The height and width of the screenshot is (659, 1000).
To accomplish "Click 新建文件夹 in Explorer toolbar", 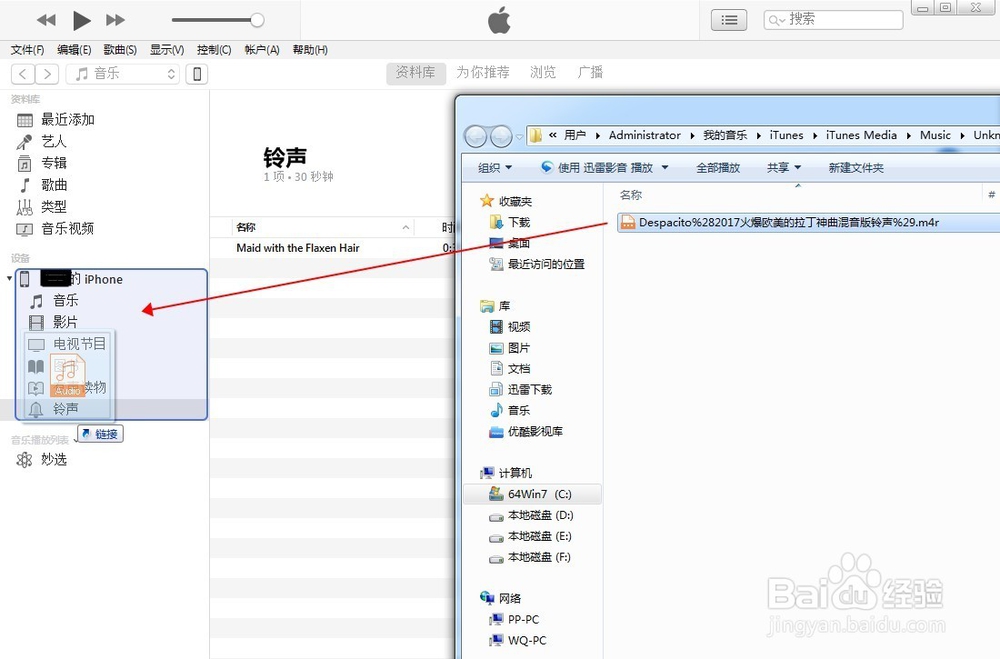I will pos(856,168).
